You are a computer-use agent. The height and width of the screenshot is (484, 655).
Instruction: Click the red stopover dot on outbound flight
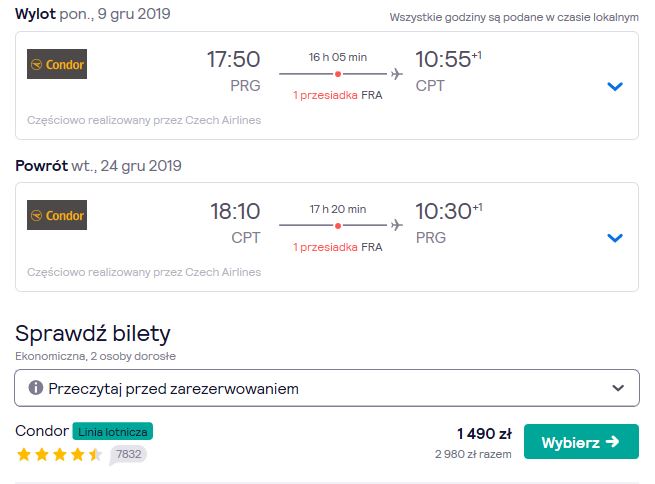(x=338, y=74)
